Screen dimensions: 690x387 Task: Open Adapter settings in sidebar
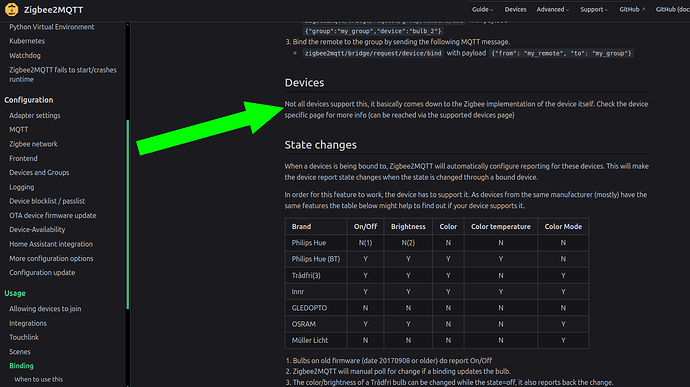[x=35, y=115]
